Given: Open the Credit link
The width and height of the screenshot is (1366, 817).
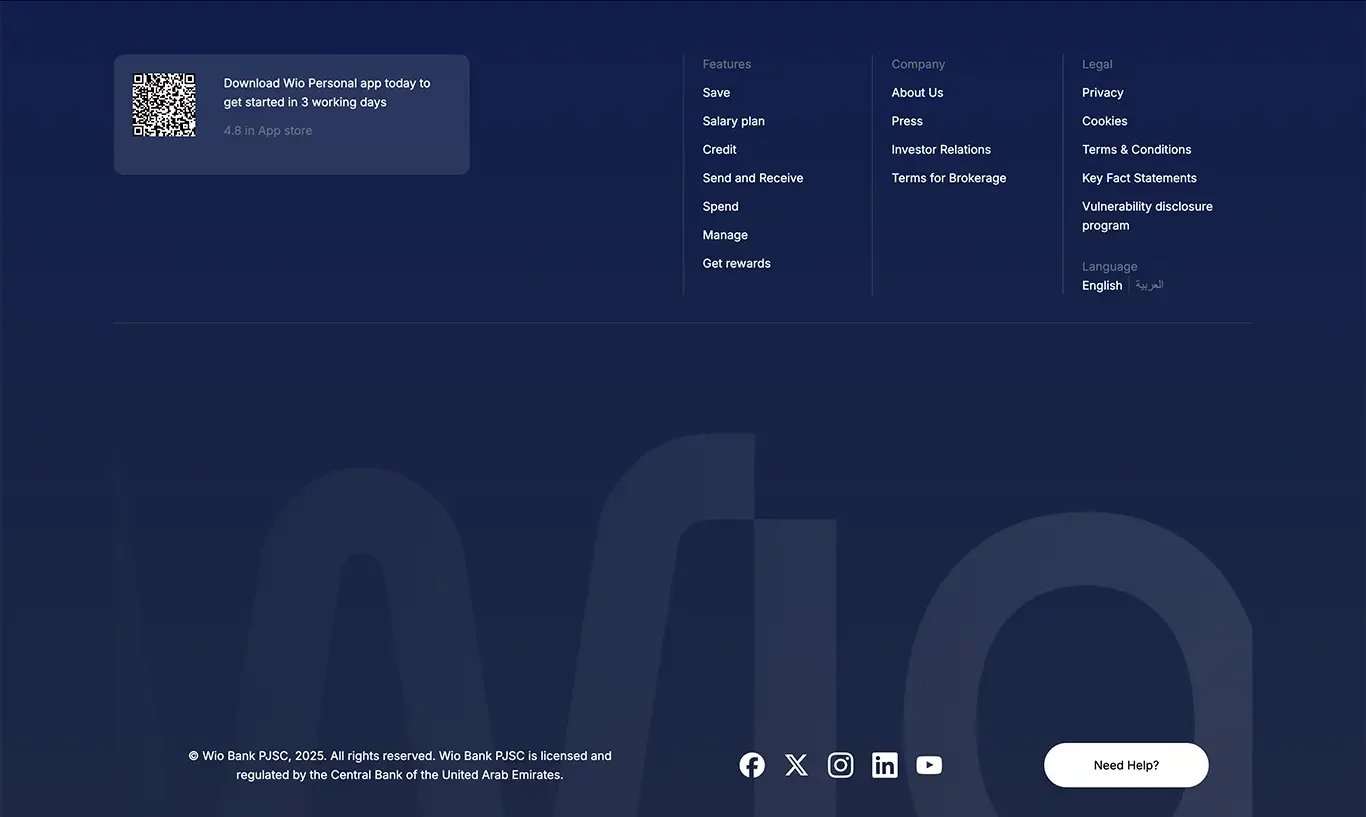Looking at the screenshot, I should tap(719, 150).
